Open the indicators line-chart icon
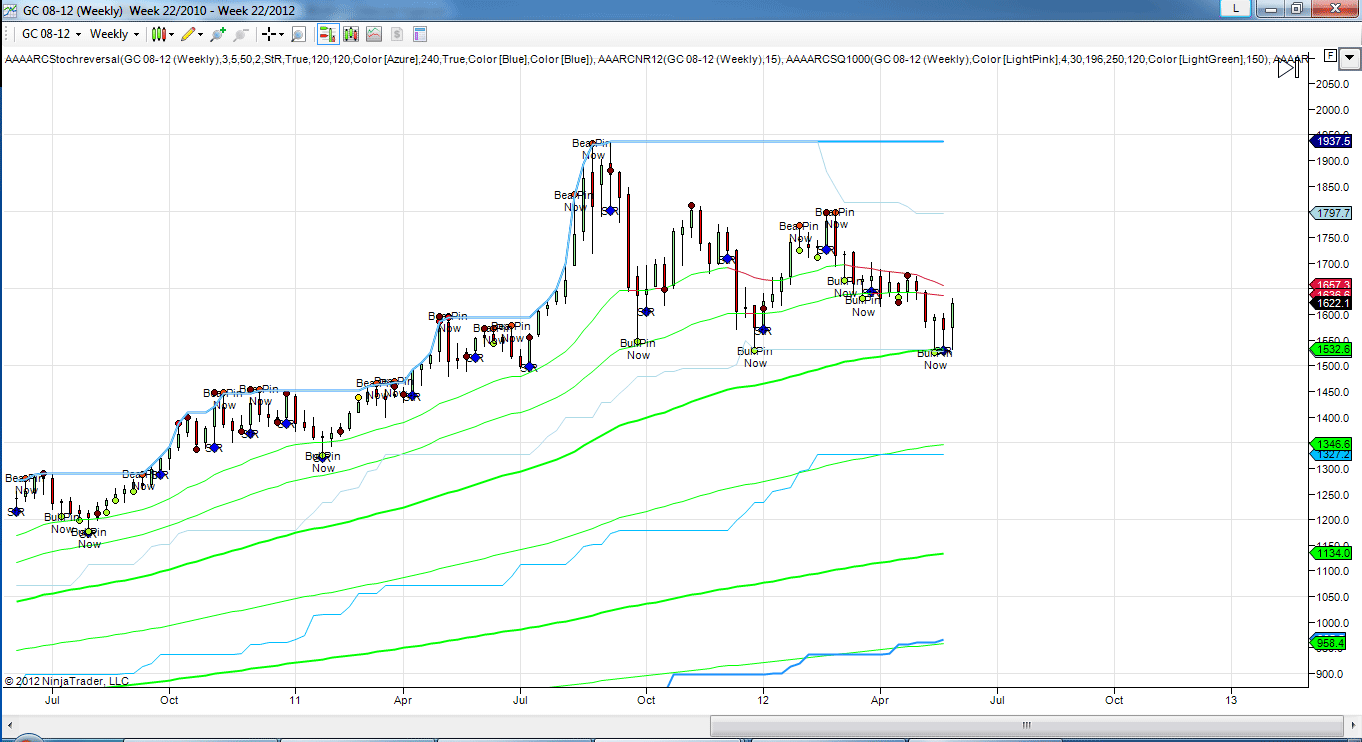 pos(374,34)
